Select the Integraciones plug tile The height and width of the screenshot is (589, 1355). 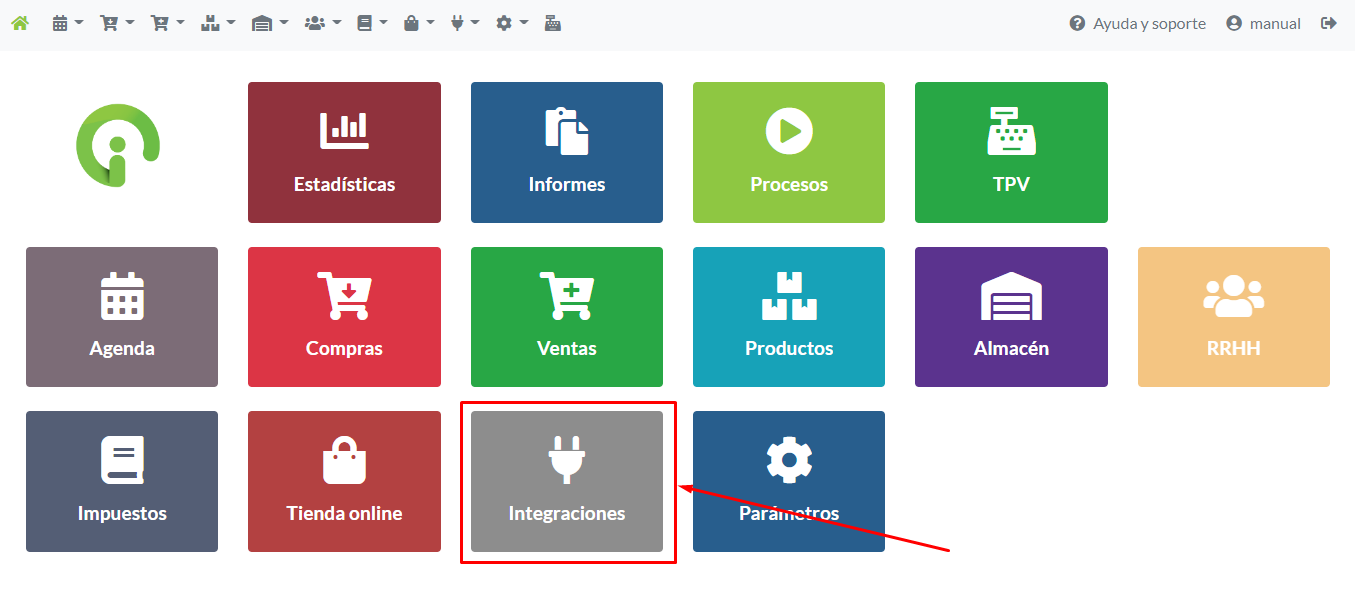566,481
